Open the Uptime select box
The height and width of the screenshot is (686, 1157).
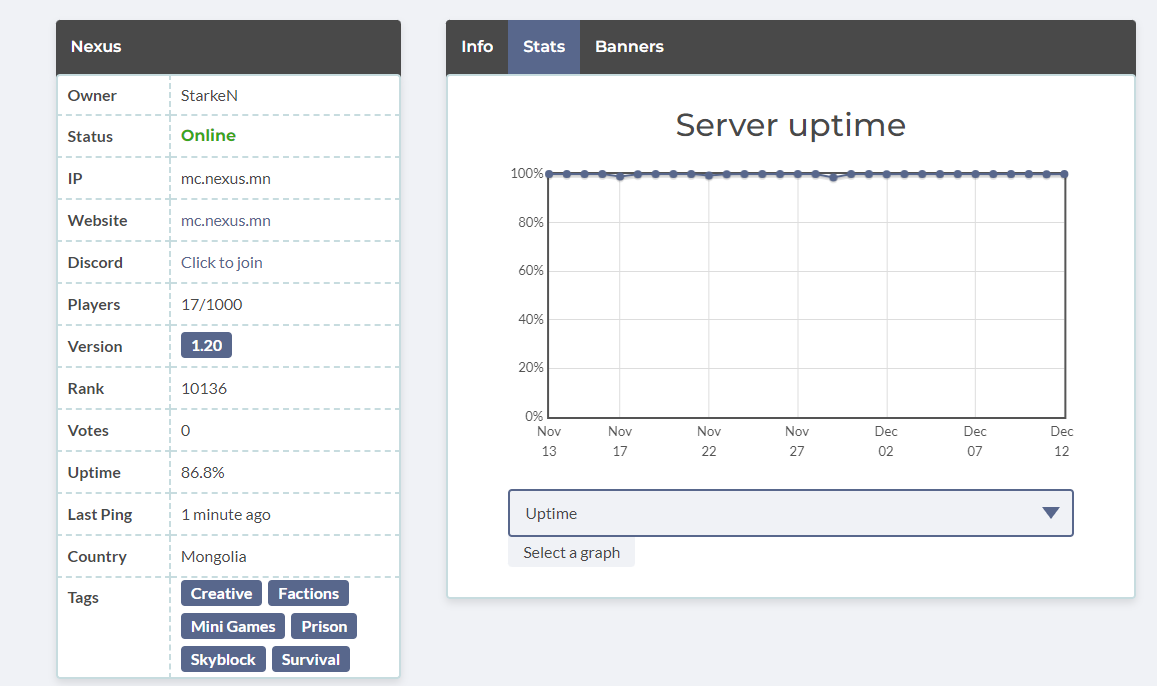pyautogui.click(x=790, y=513)
